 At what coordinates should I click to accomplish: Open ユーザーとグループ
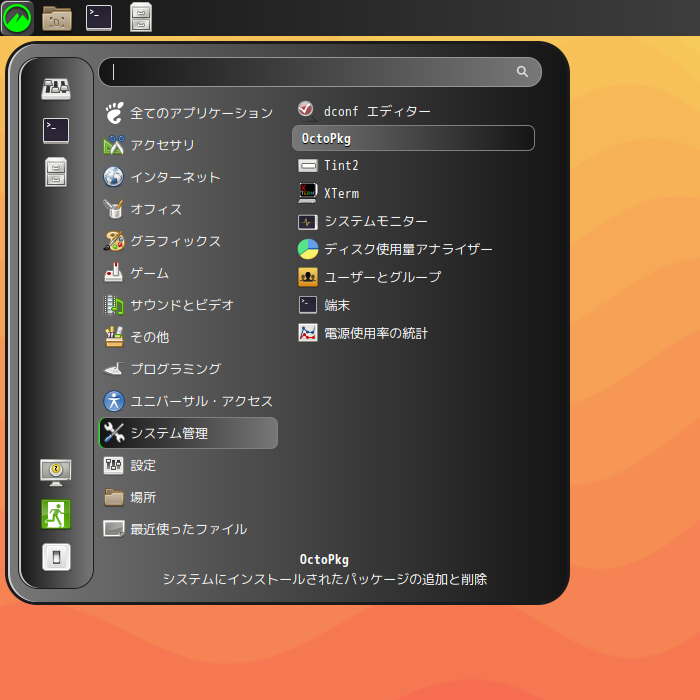413,277
